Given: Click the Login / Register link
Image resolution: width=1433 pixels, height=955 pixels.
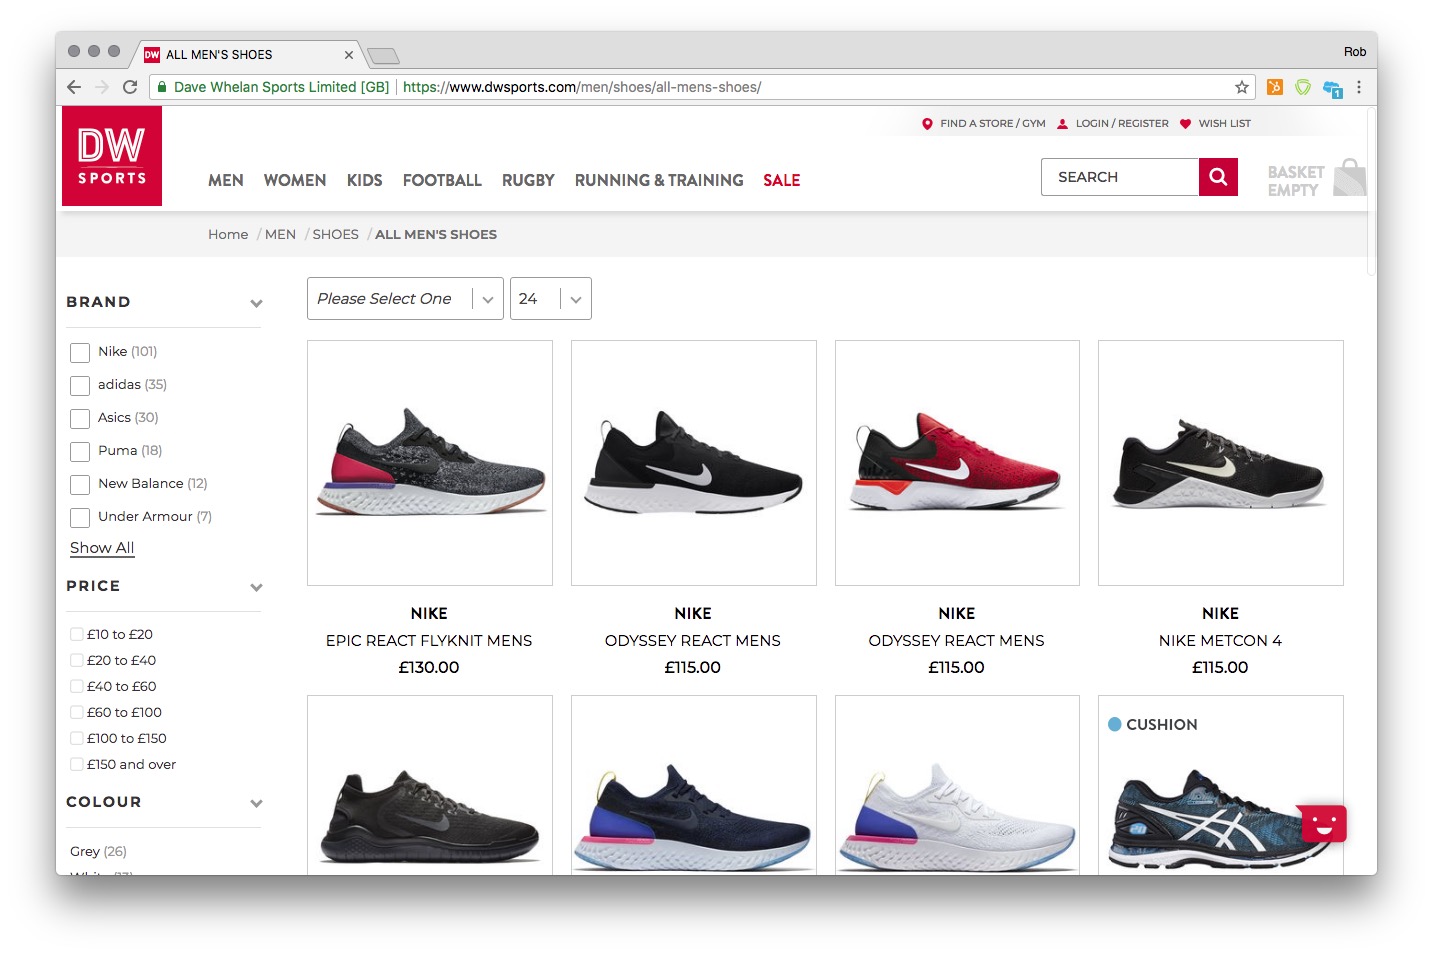Looking at the screenshot, I should coord(1121,124).
